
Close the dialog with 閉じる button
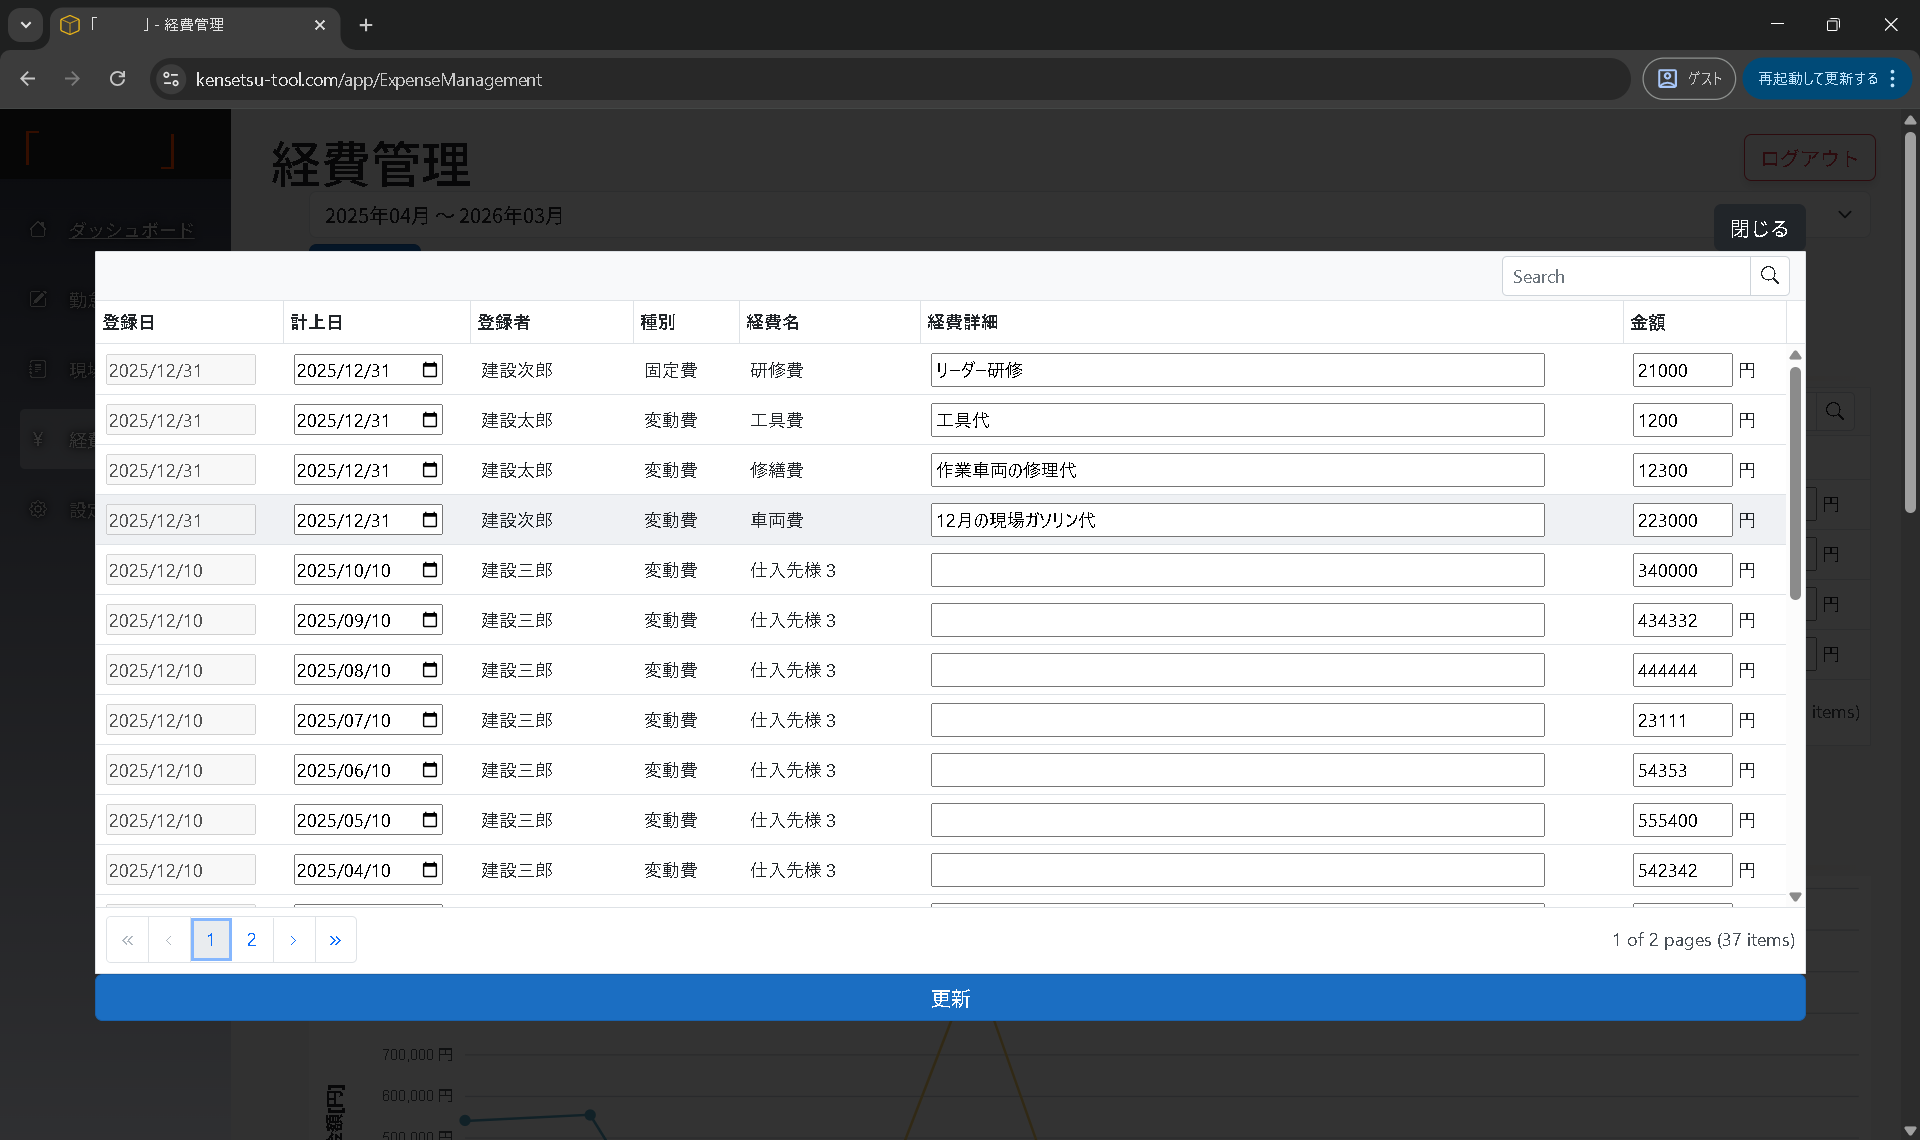click(1759, 229)
